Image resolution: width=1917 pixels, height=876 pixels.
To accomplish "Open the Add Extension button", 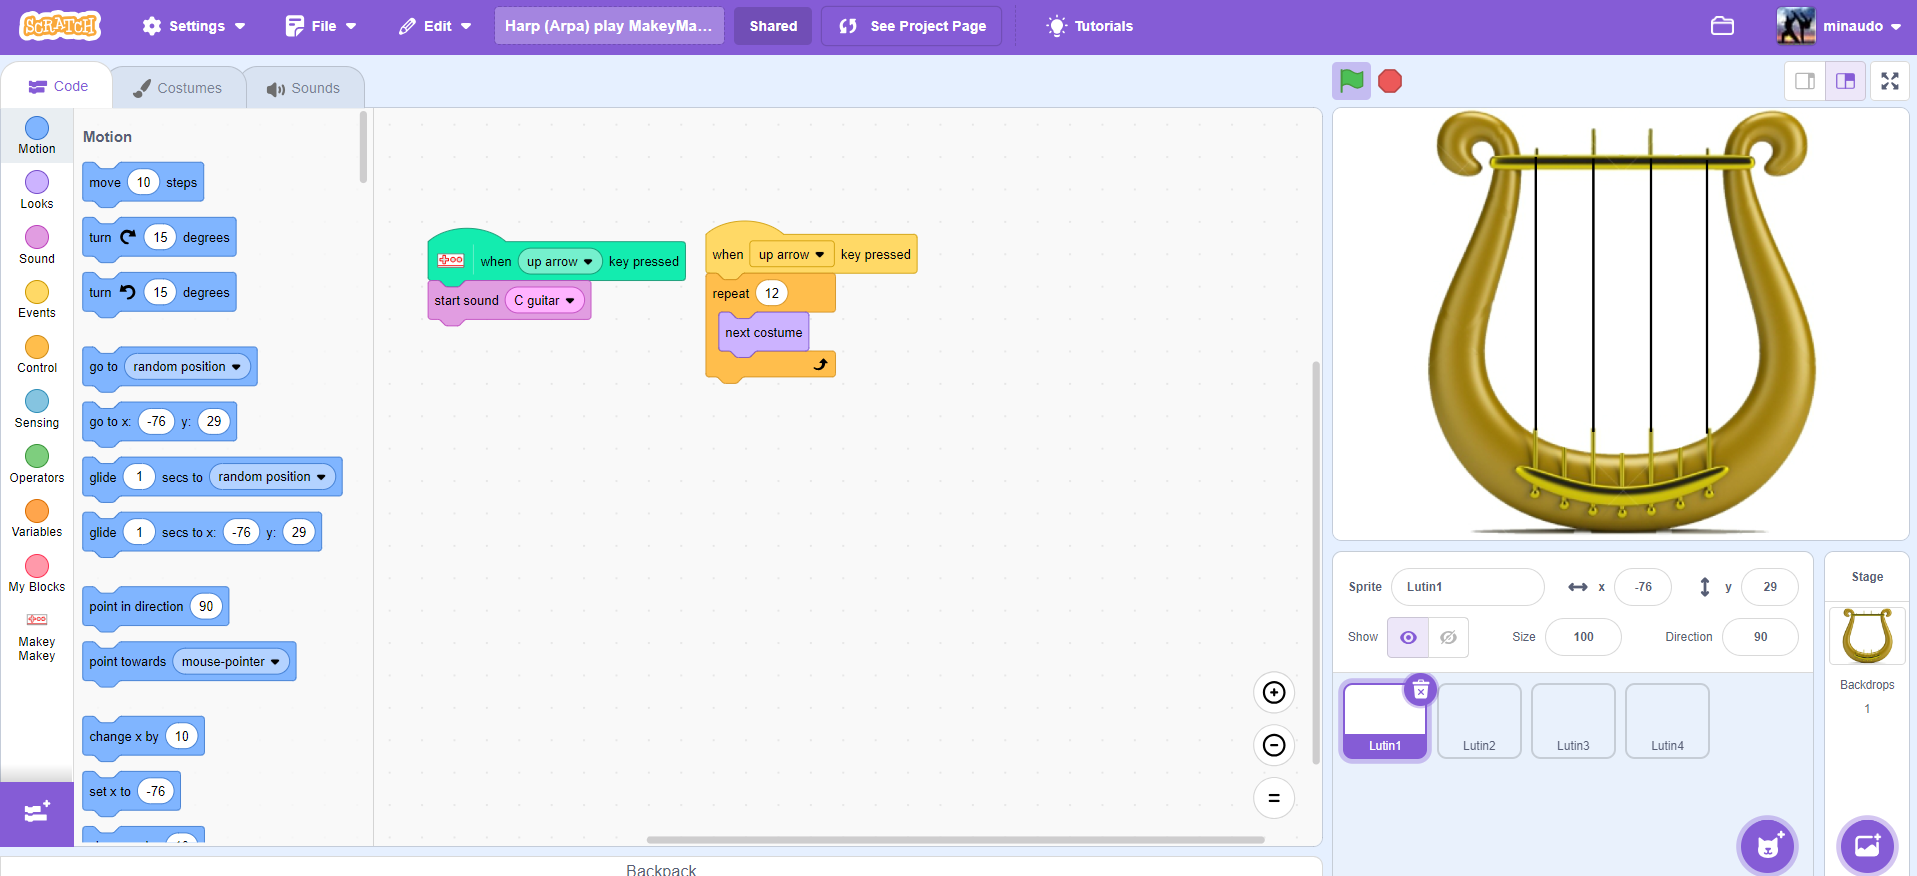I will pos(37,812).
